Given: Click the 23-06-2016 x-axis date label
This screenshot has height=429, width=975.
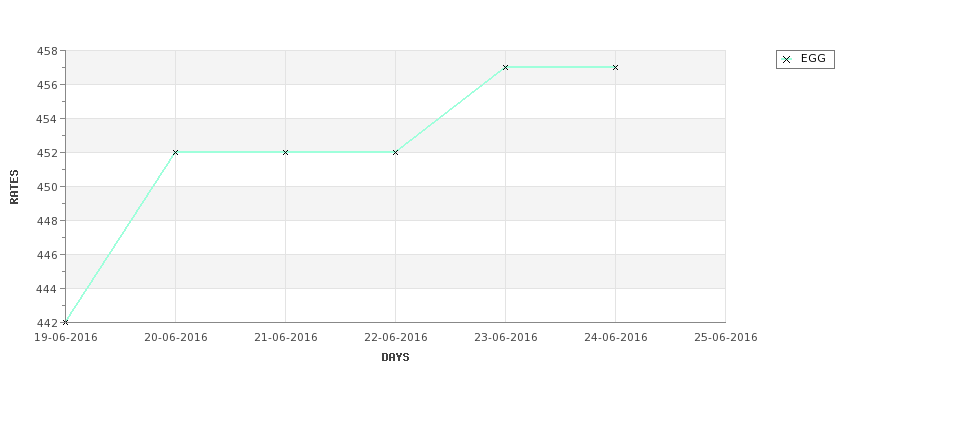Looking at the screenshot, I should [x=506, y=338].
